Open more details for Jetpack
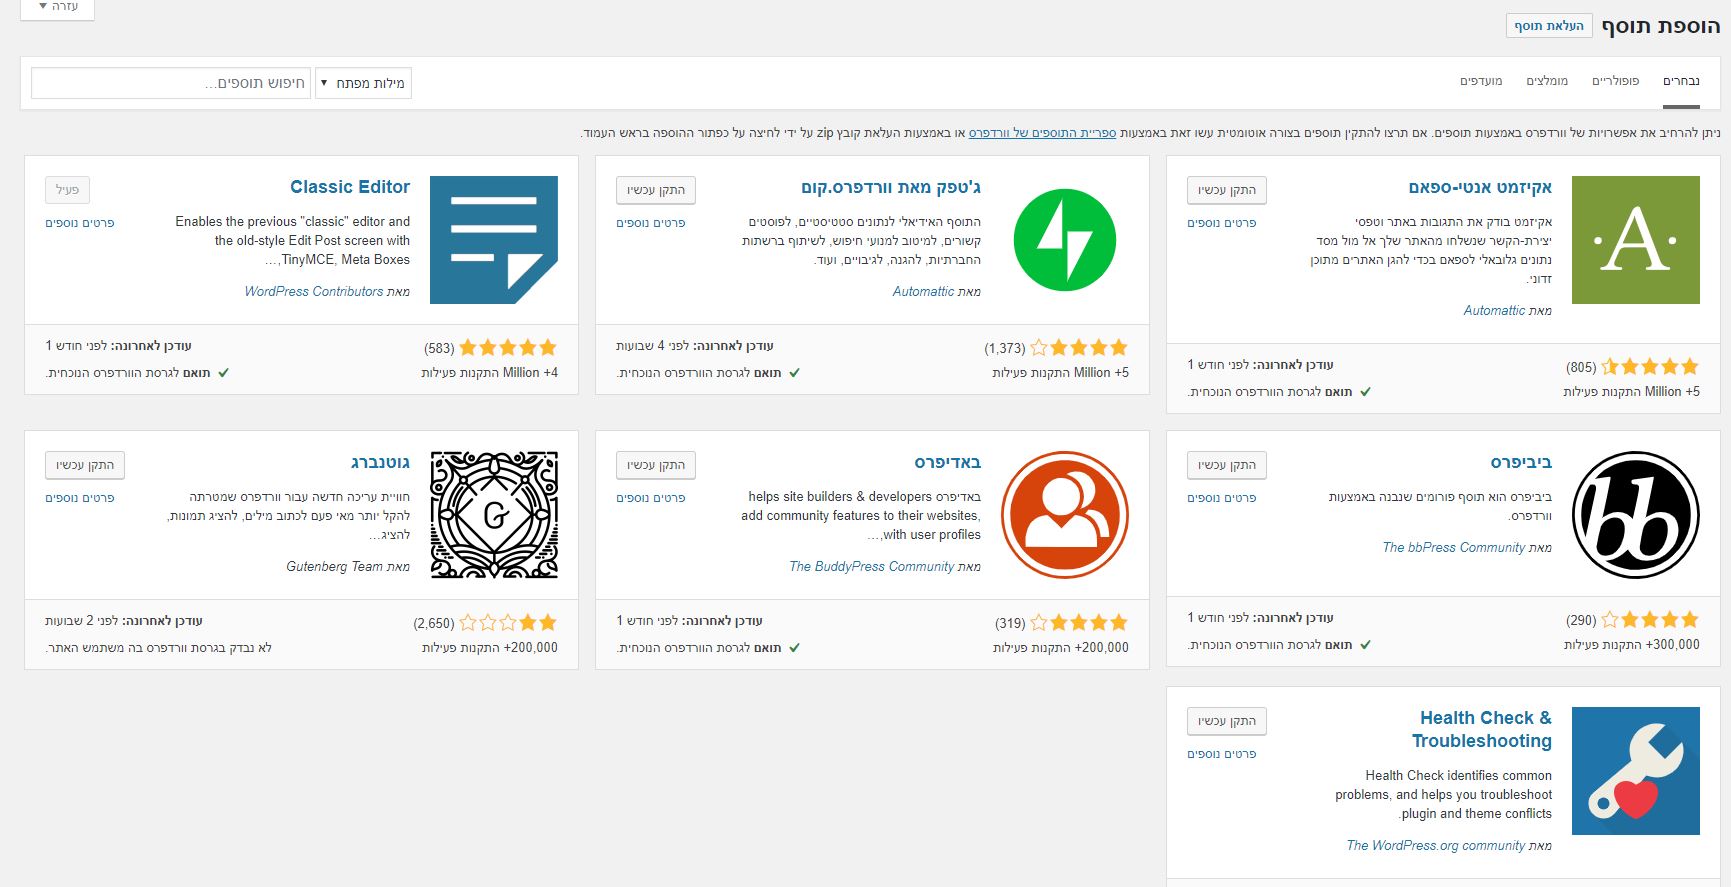The image size is (1731, 887). pyautogui.click(x=651, y=223)
